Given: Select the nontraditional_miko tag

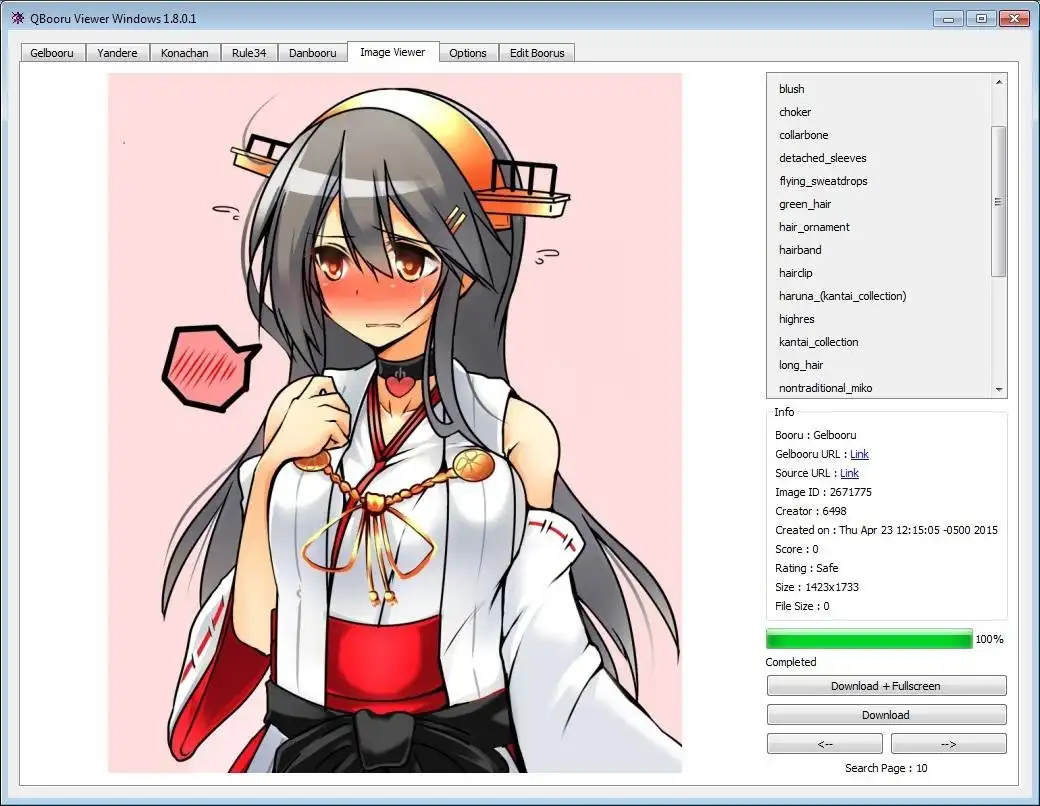Looking at the screenshot, I should tap(825, 388).
